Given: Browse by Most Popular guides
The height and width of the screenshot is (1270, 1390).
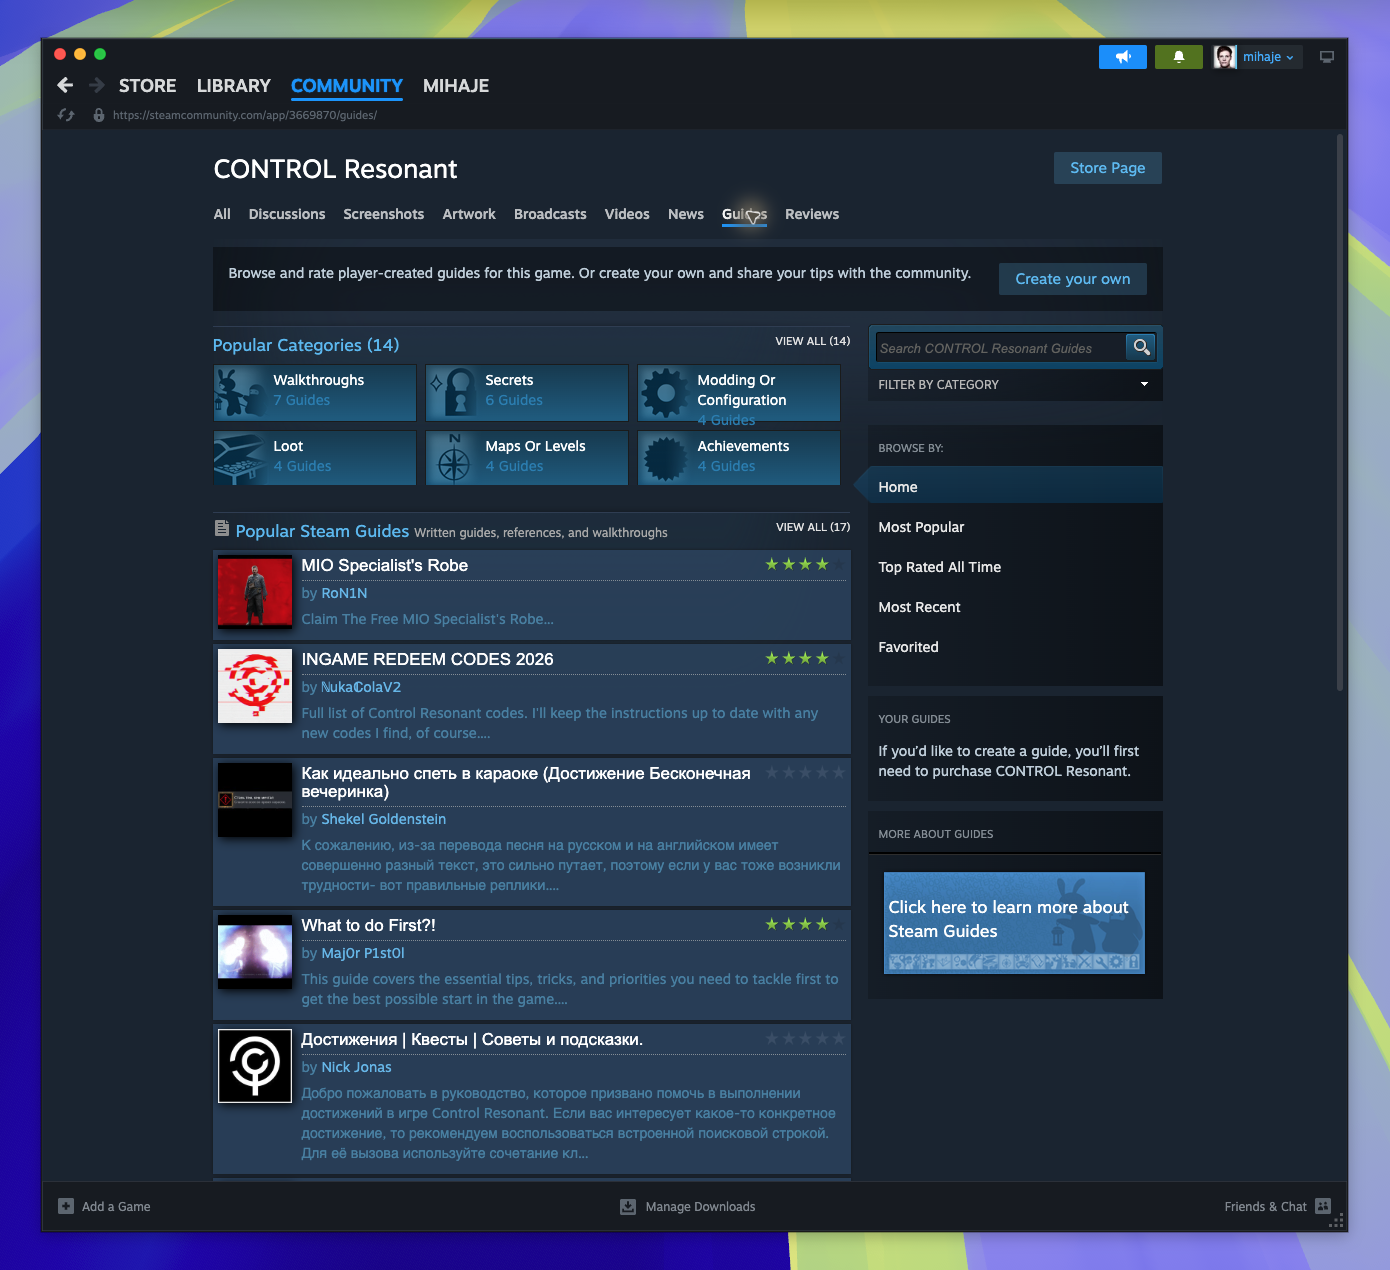Looking at the screenshot, I should (1015, 527).
